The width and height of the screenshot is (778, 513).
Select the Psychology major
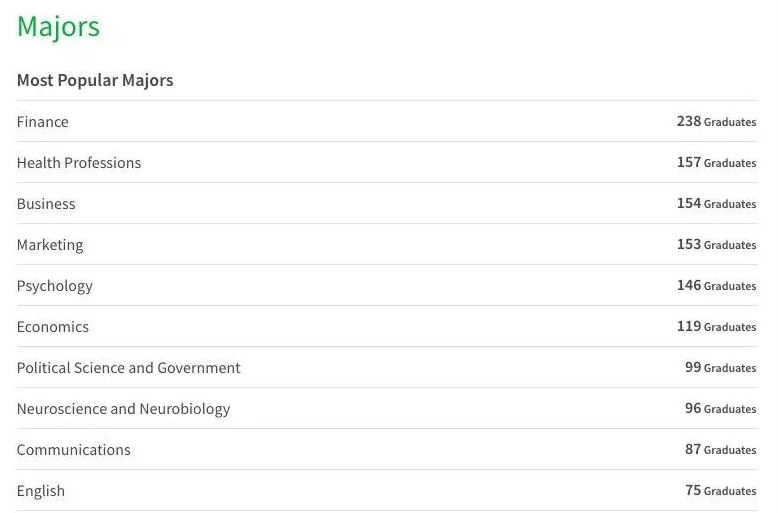coord(55,286)
